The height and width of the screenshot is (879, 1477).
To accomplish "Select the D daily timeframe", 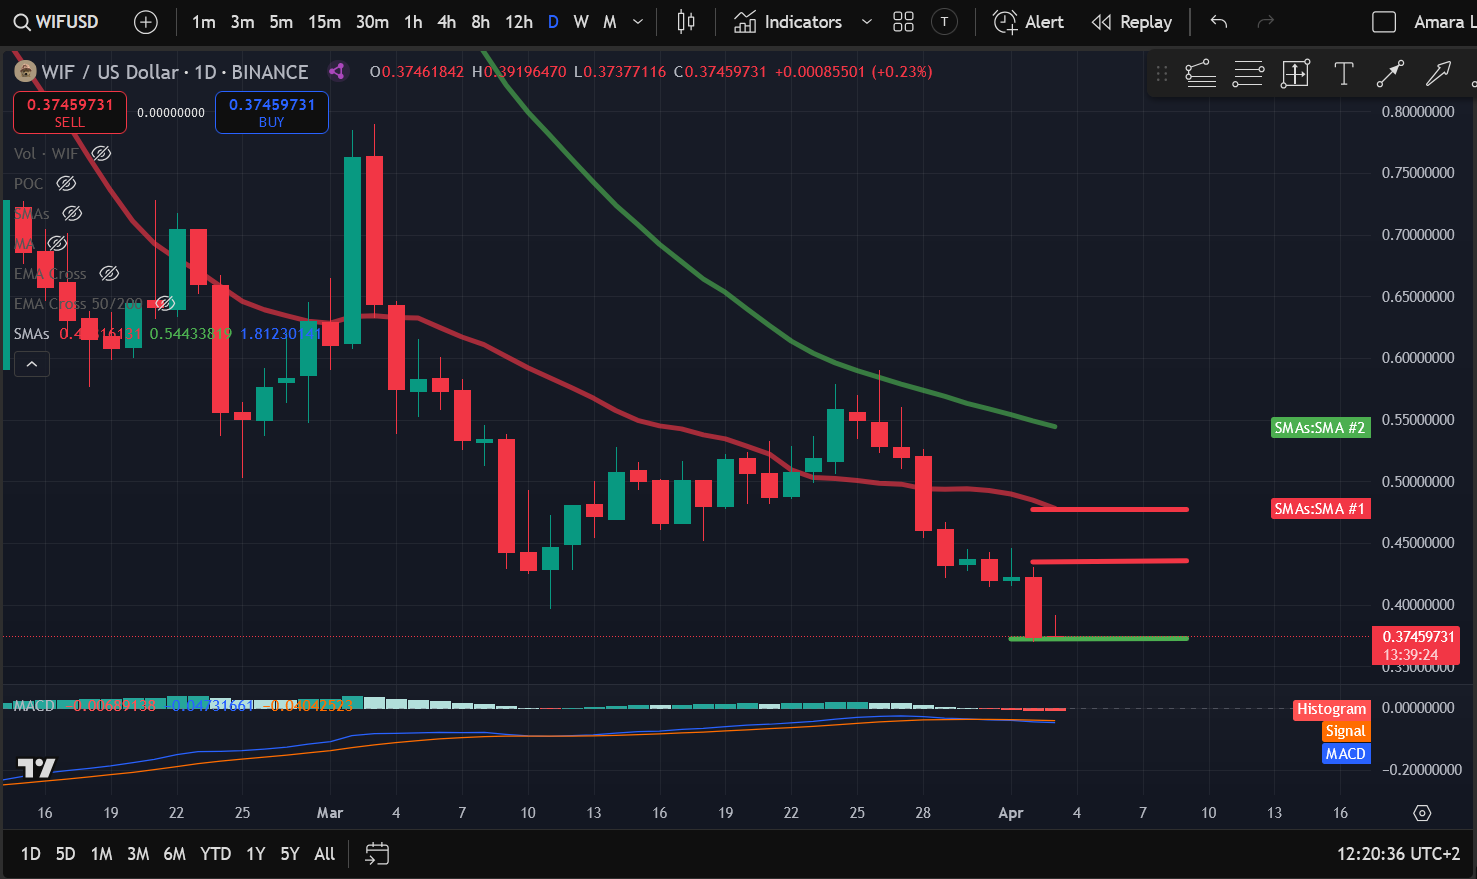I will (553, 22).
